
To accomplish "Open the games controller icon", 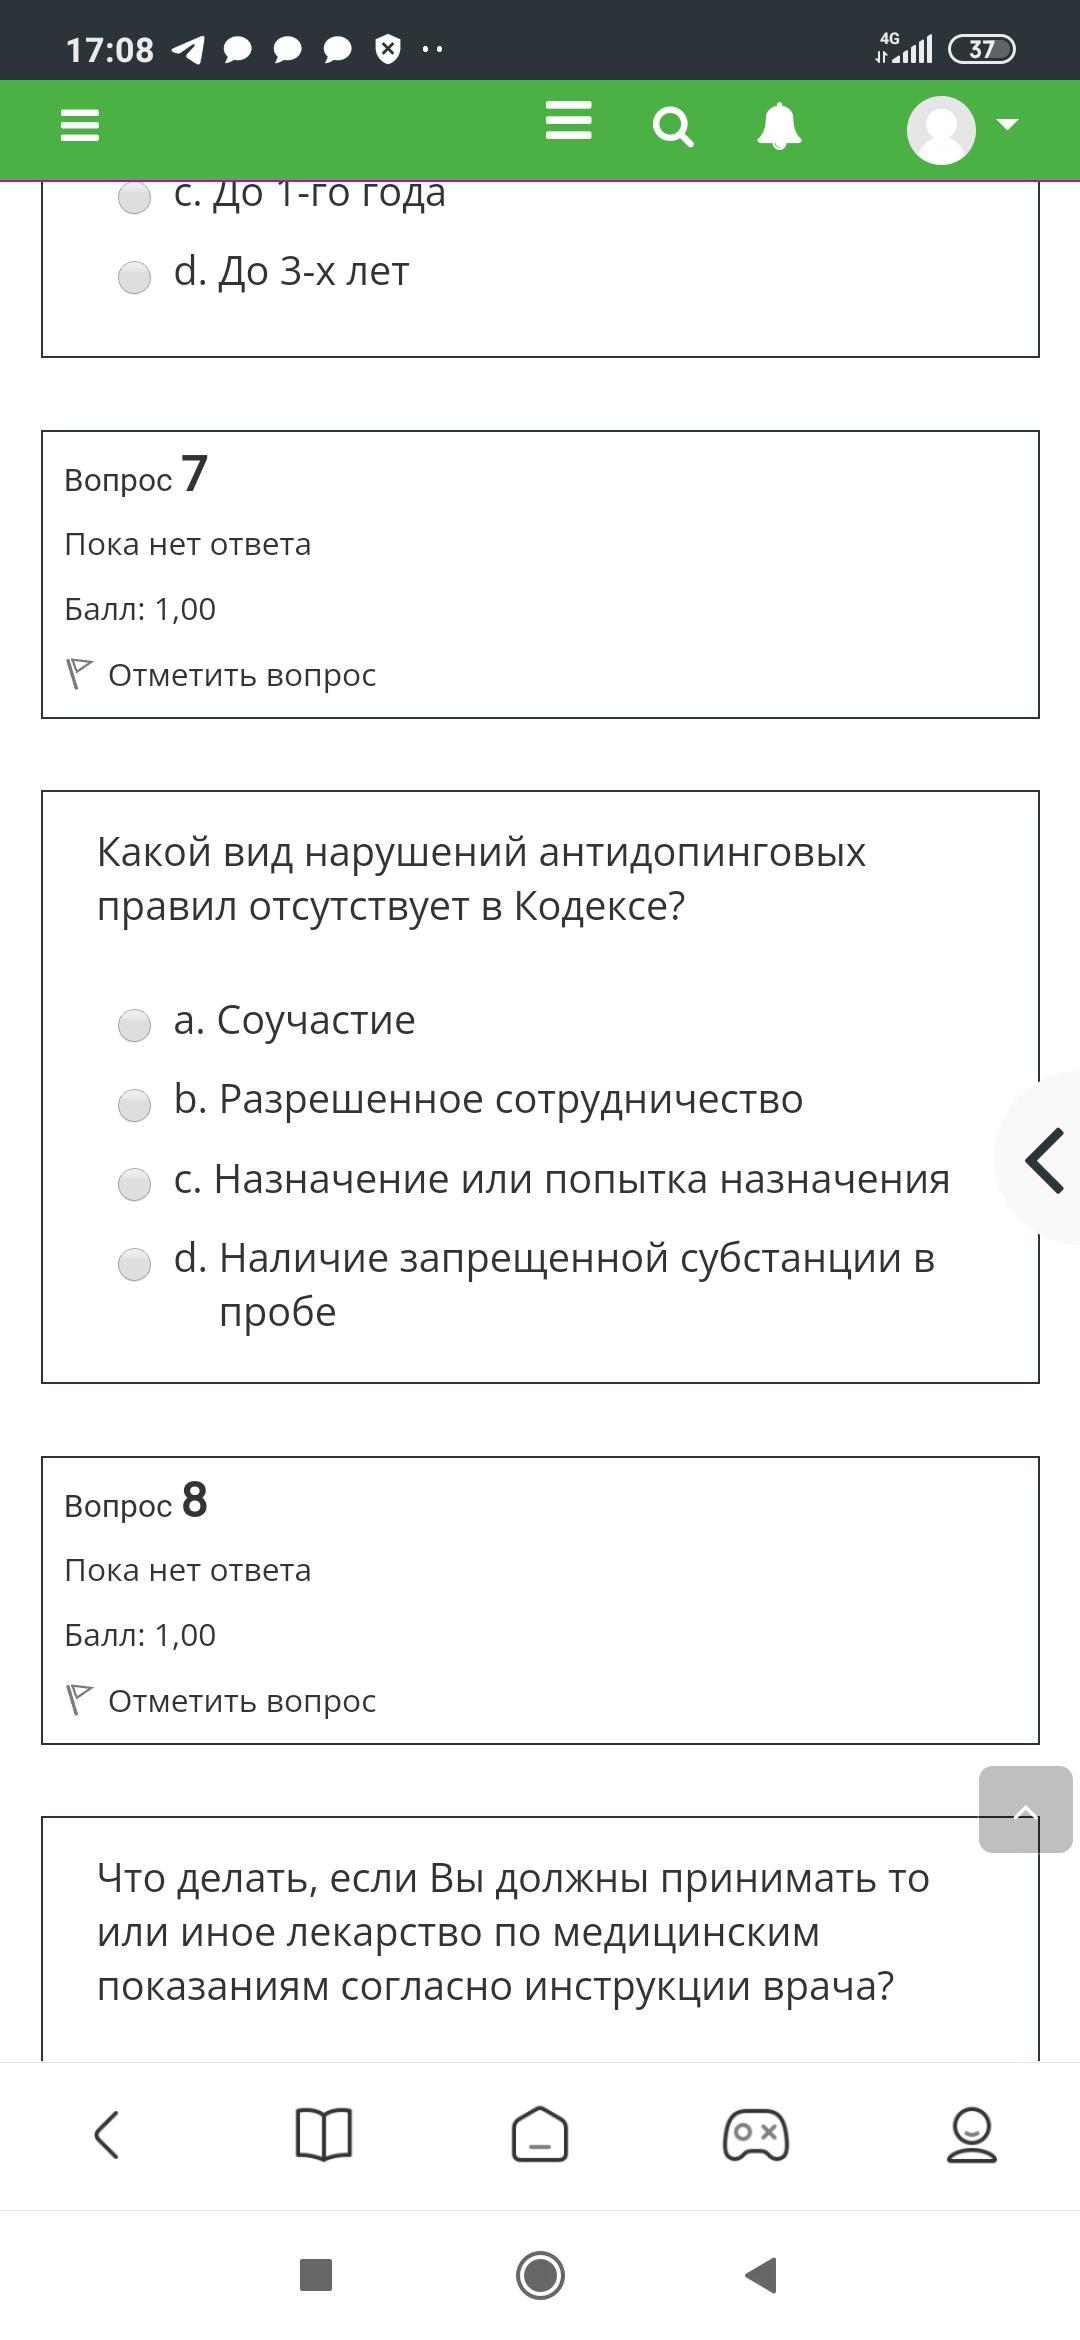I will 756,2135.
